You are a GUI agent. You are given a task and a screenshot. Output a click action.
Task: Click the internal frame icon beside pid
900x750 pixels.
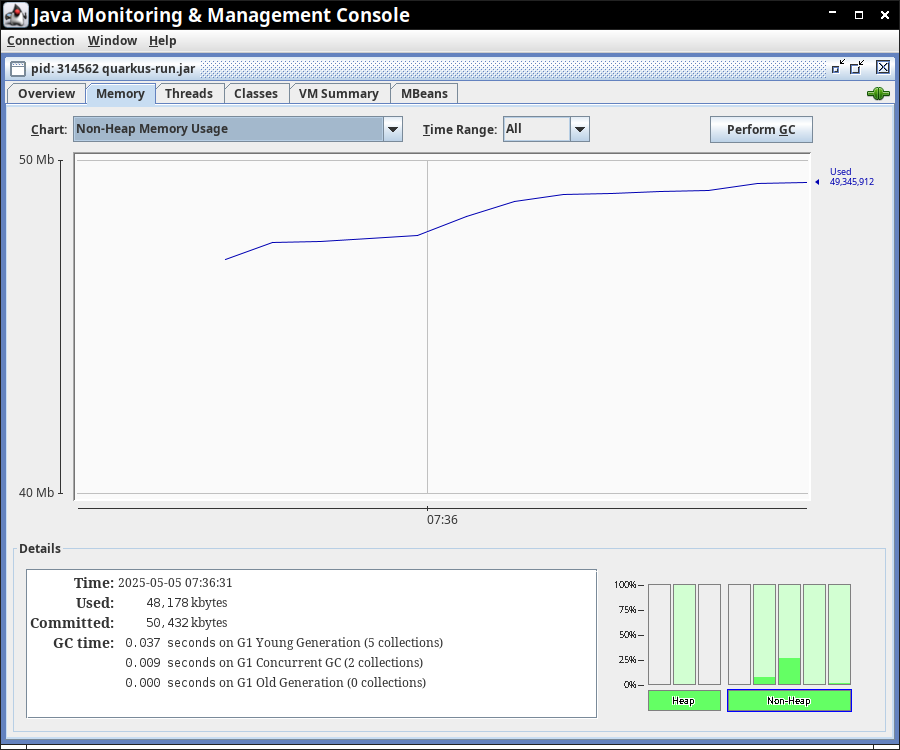(x=18, y=68)
